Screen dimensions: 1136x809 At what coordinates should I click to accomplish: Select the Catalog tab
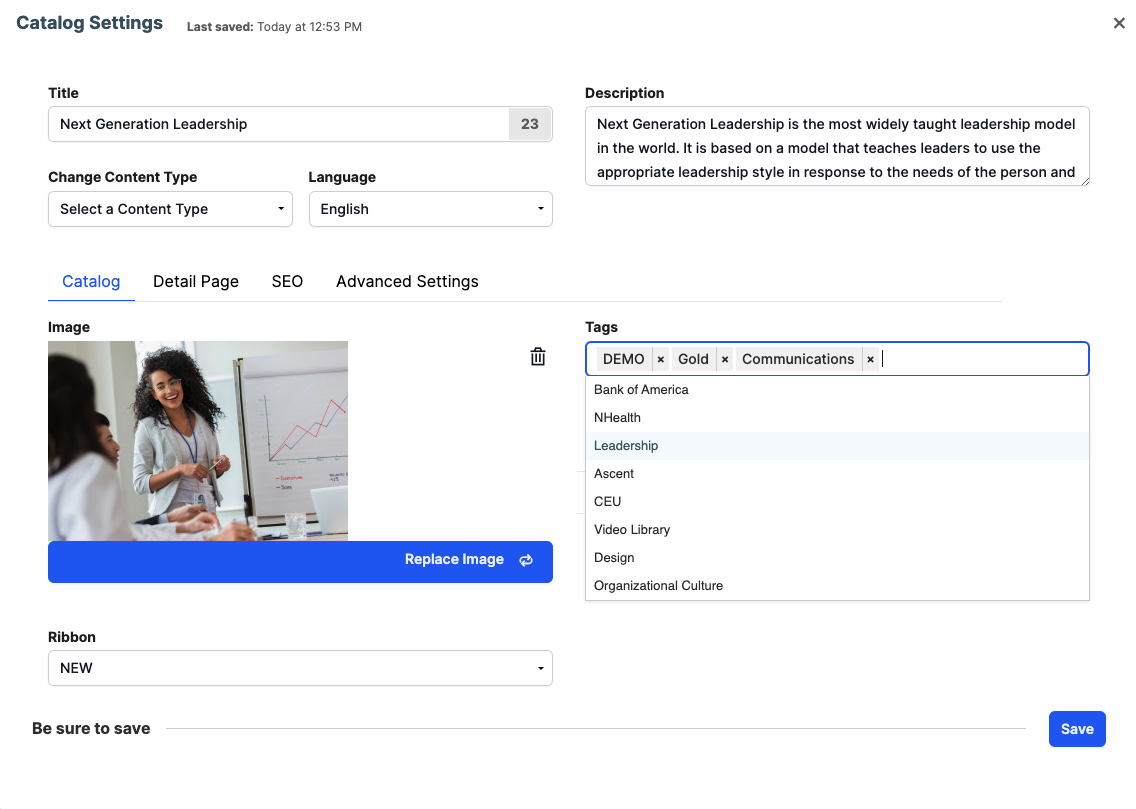pyautogui.click(x=91, y=281)
